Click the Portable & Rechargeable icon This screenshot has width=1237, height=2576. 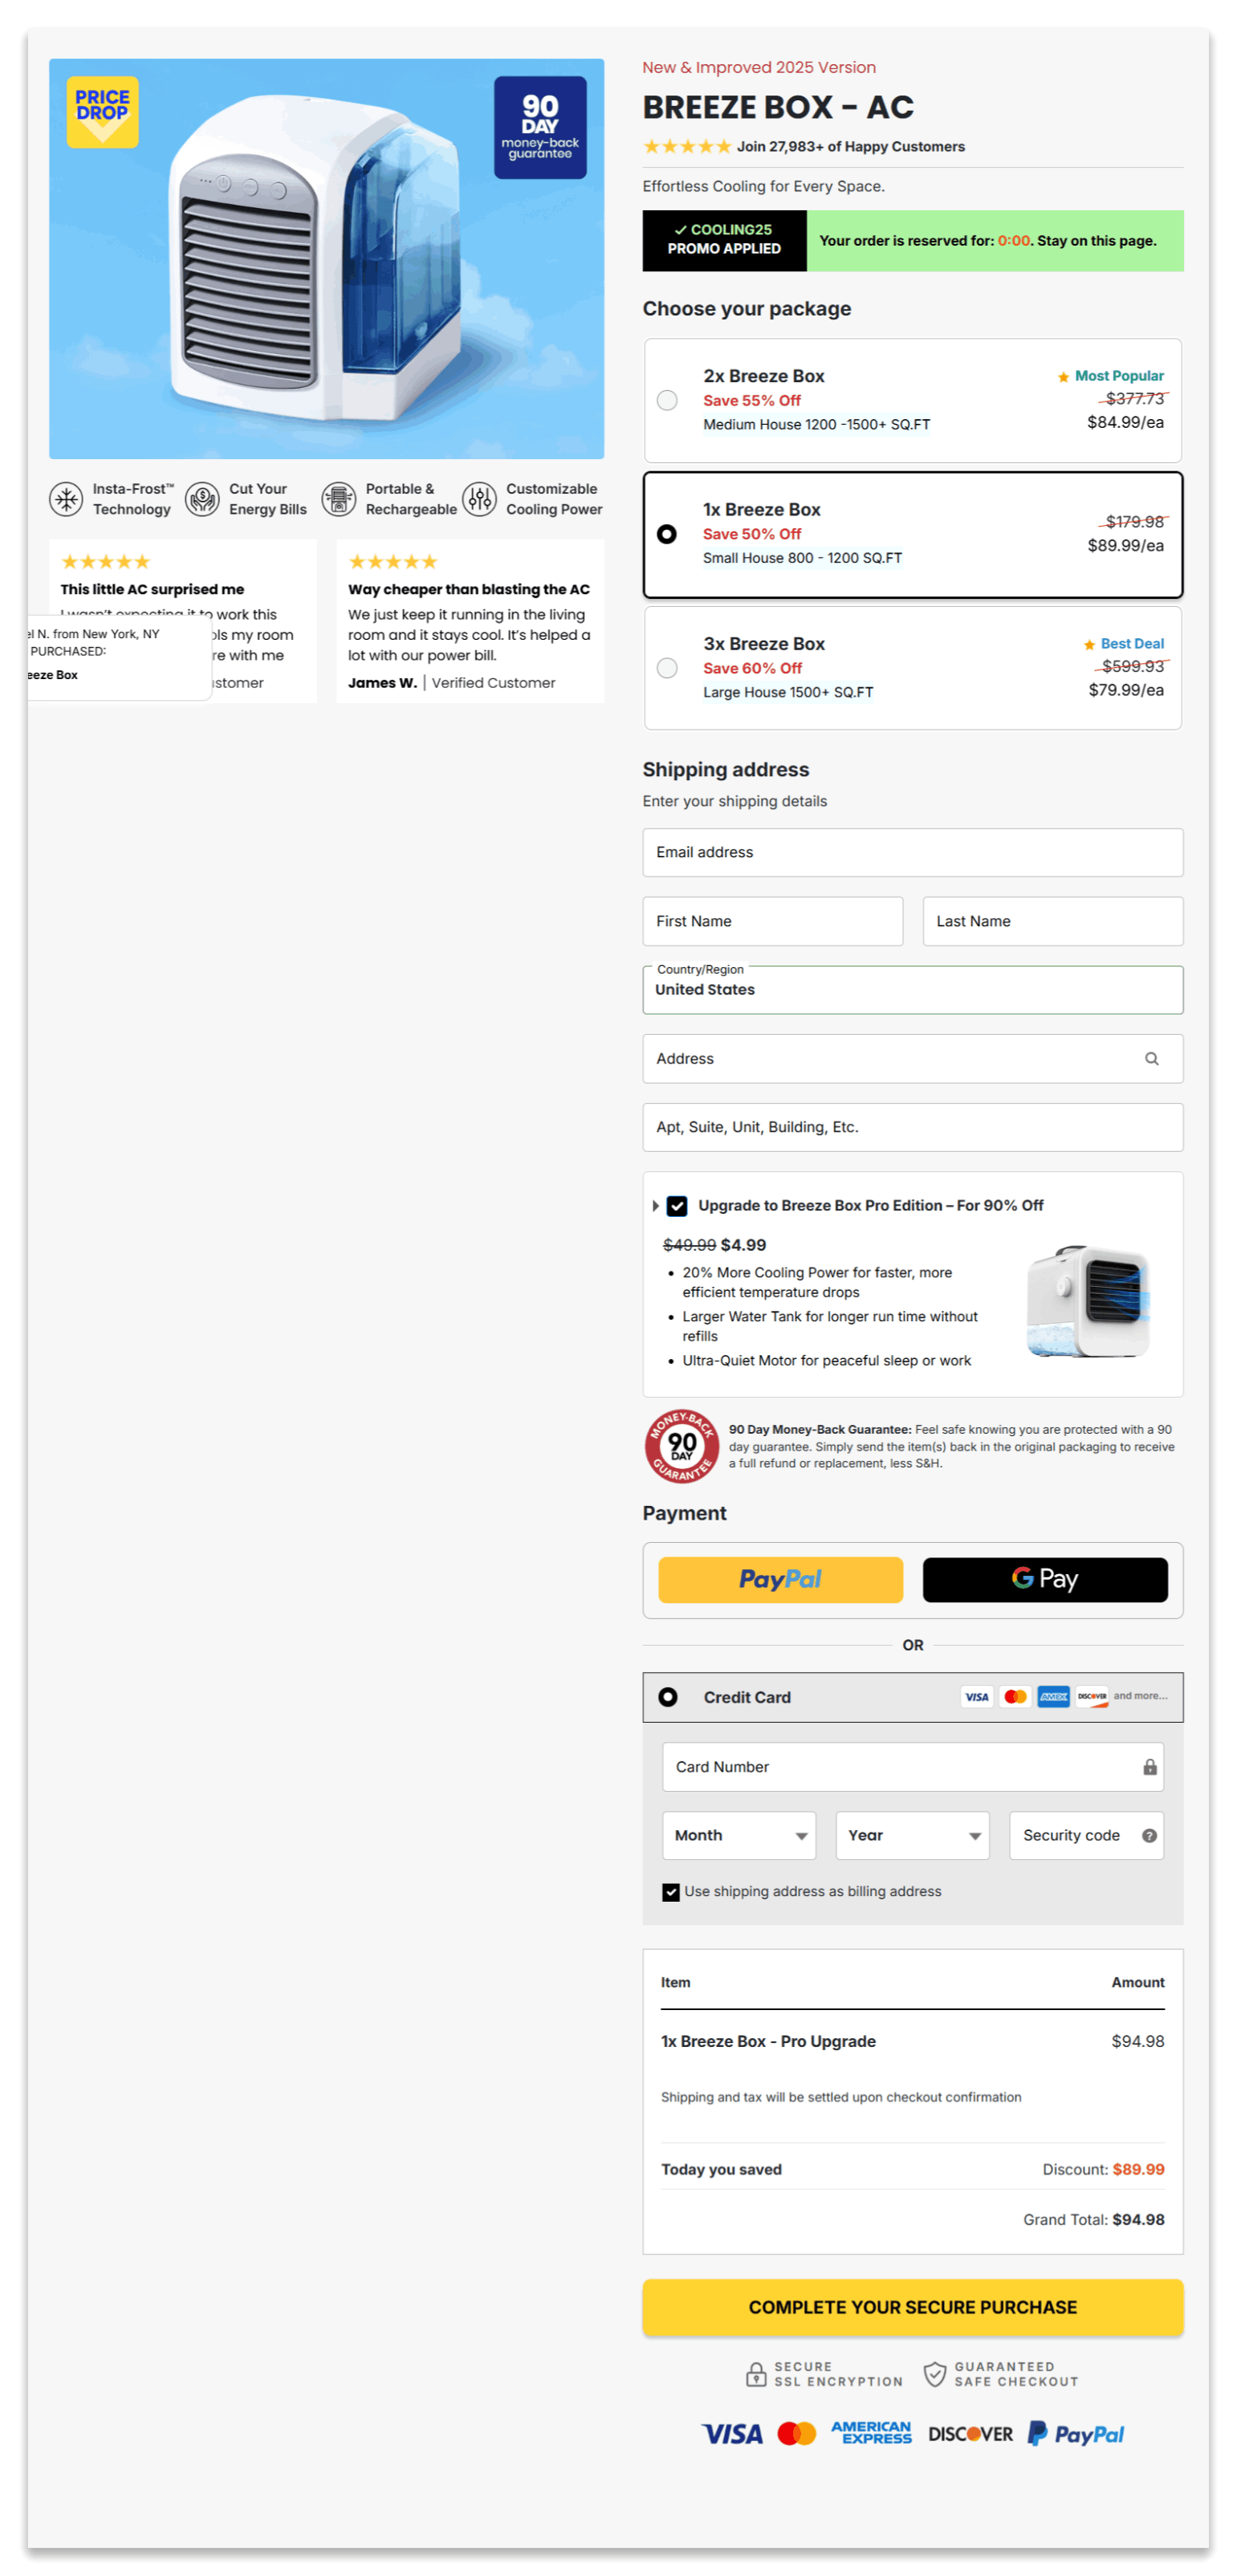point(339,498)
